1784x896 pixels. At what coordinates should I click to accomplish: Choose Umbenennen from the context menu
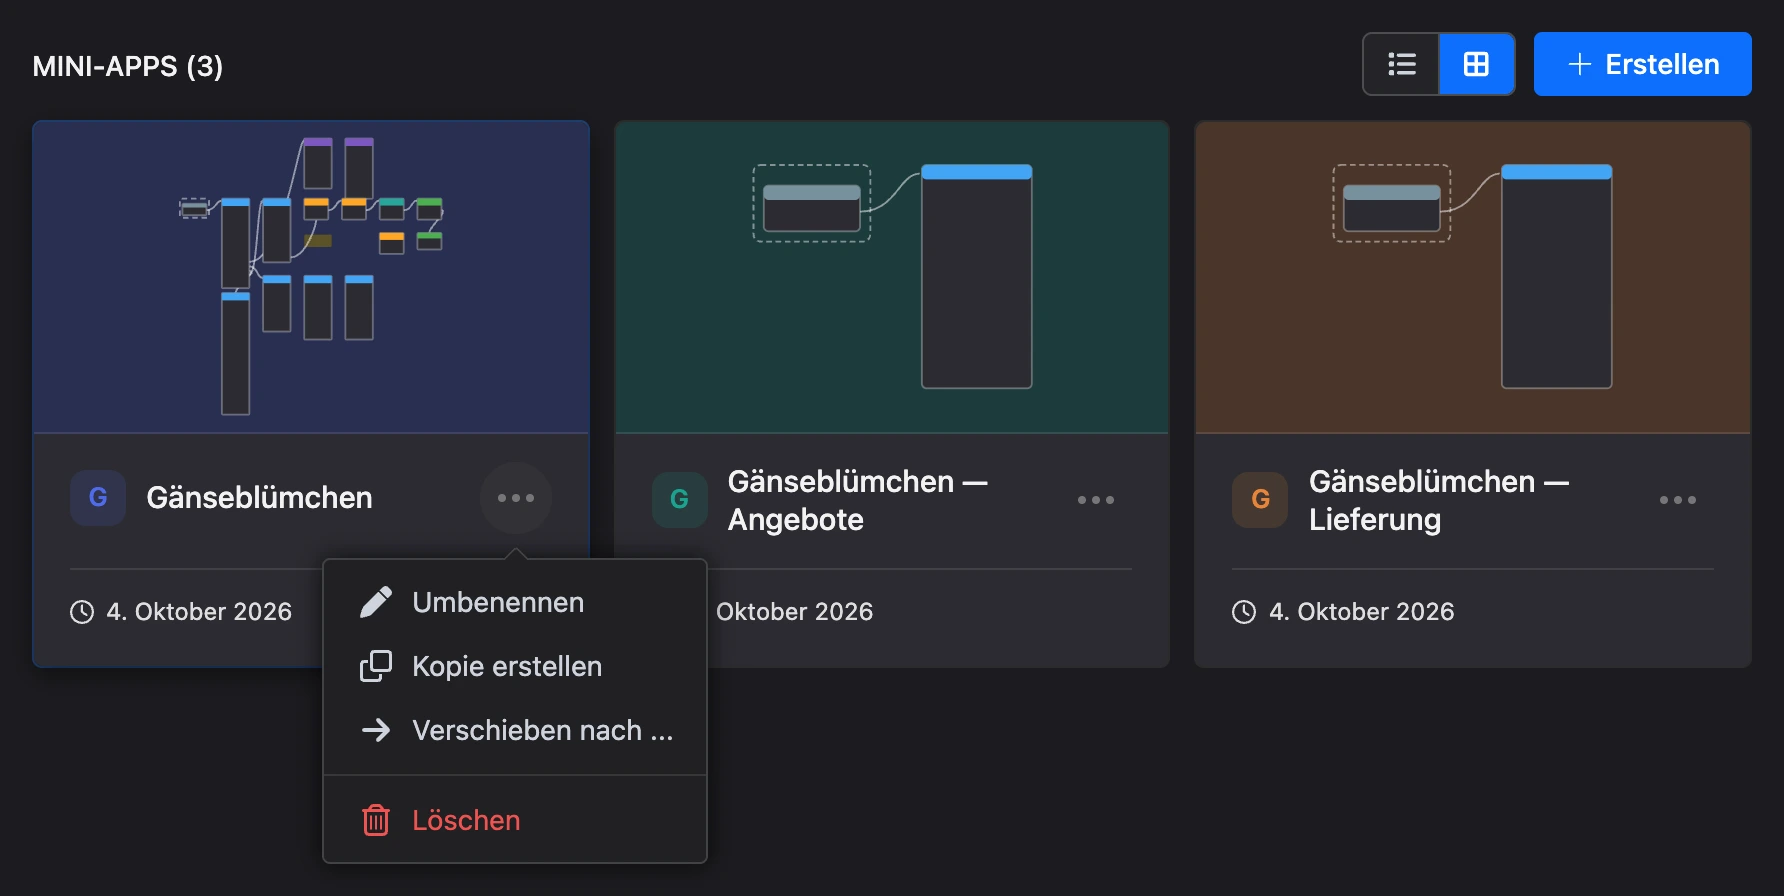515,602
